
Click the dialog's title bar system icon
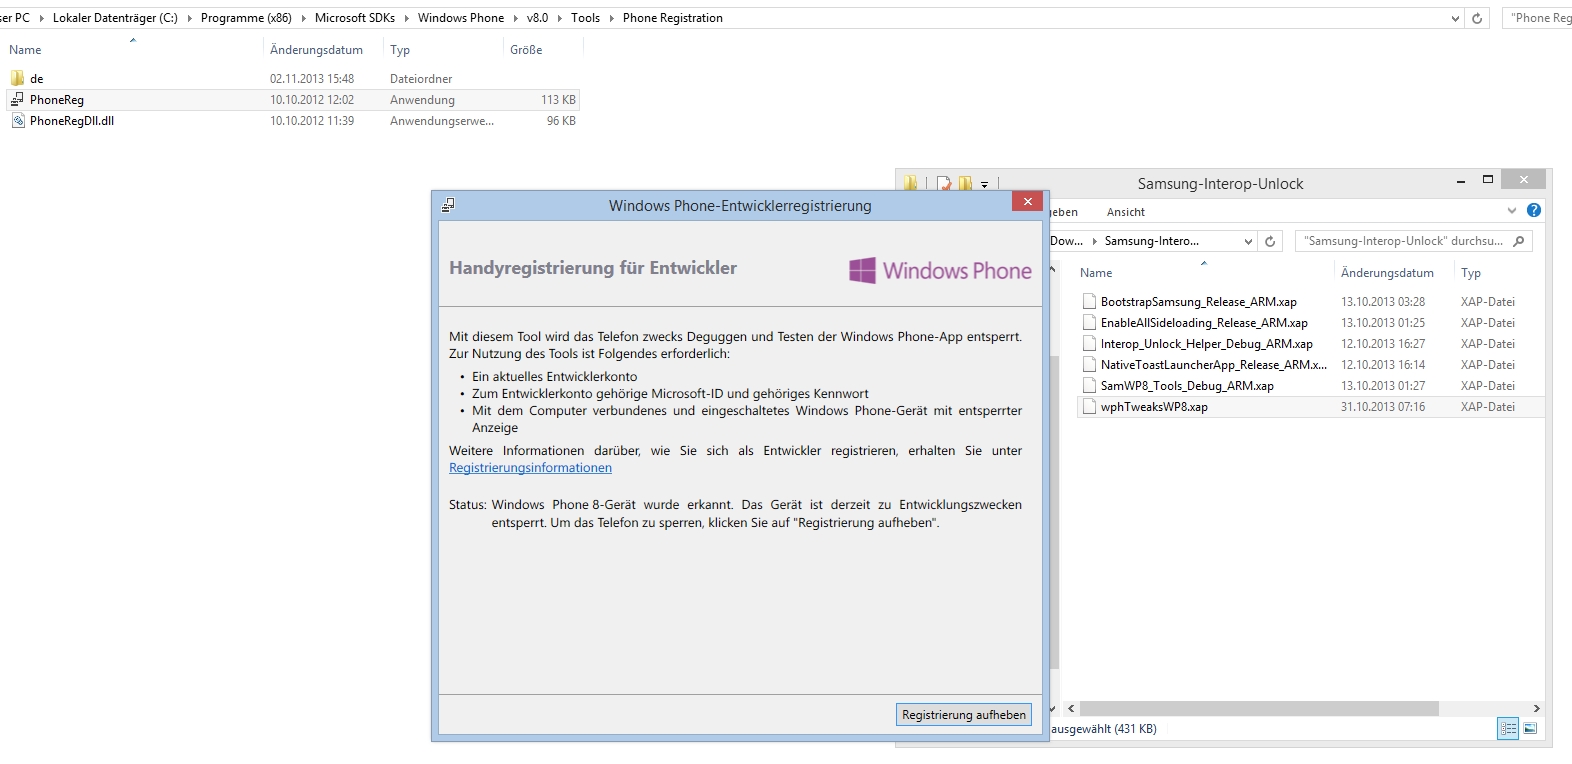click(x=448, y=205)
